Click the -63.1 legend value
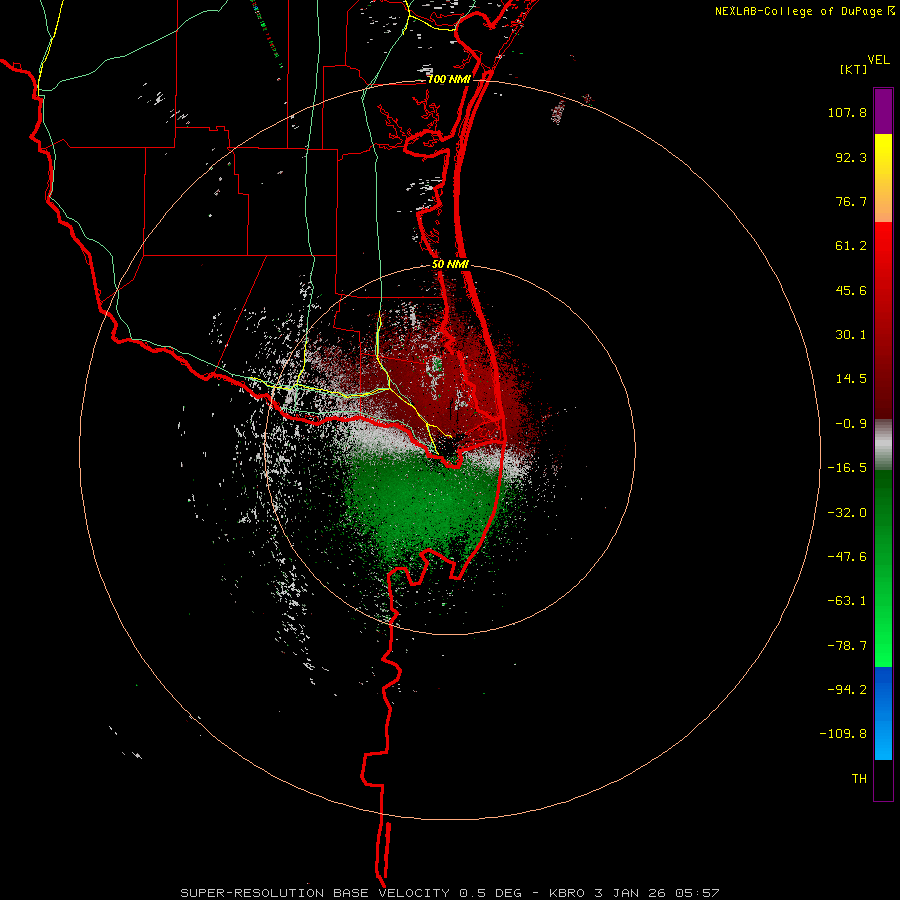This screenshot has height=900, width=900. pos(847,601)
